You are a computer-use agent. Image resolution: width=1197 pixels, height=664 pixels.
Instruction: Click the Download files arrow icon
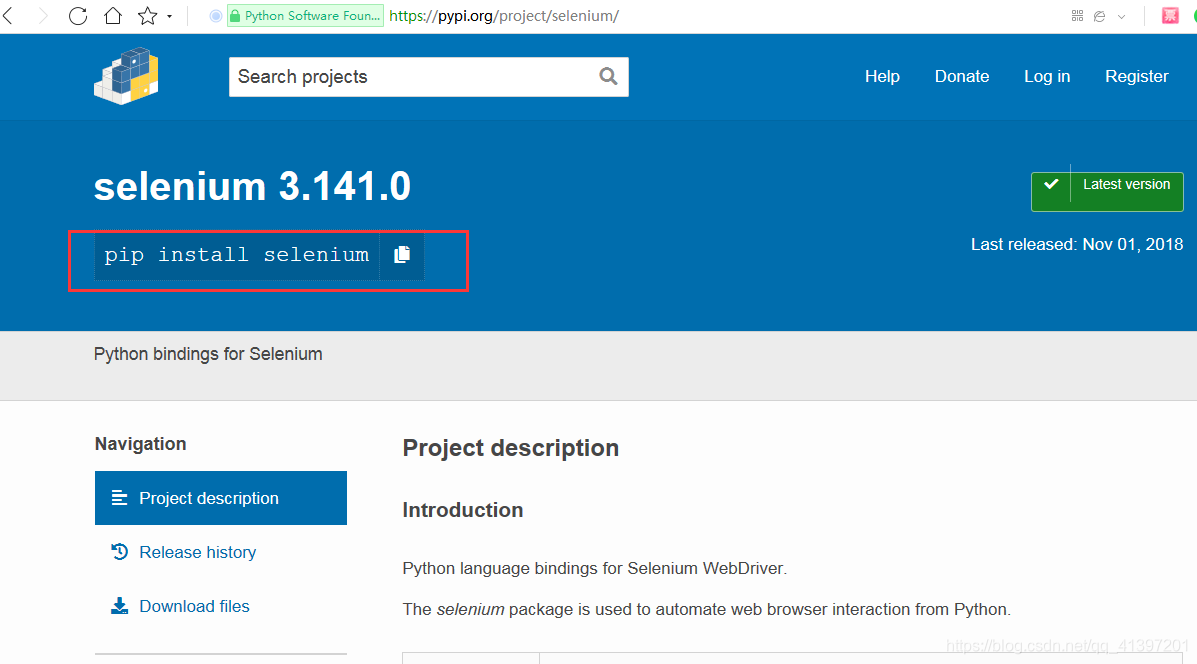click(119, 606)
